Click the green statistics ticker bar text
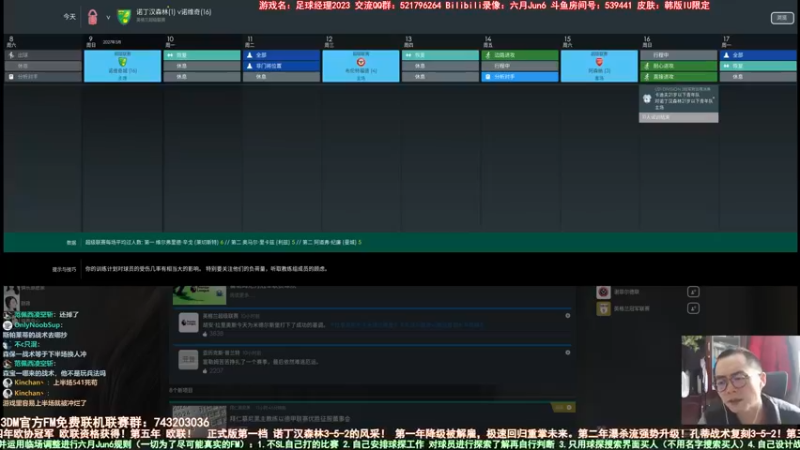 coord(223,242)
